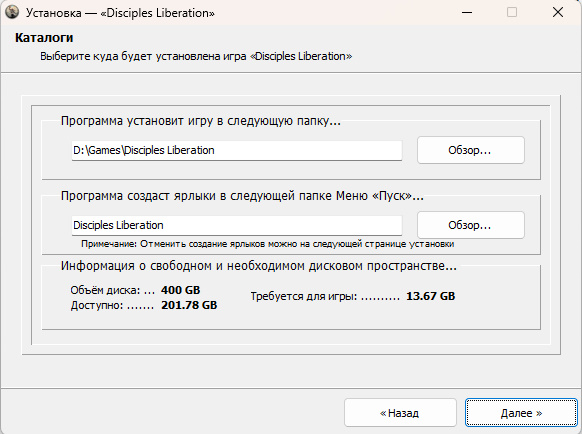
Task: Click the group title Программа установит игру в следующую папку
Action: 200,121
